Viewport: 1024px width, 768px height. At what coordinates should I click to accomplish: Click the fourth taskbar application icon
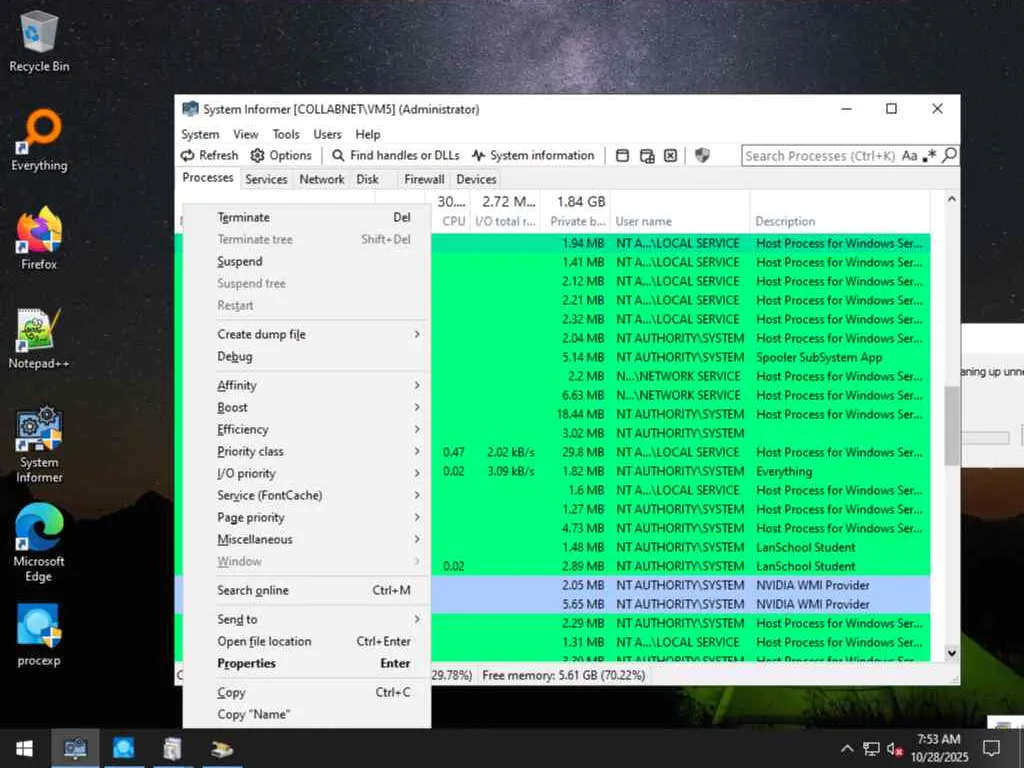tap(221, 748)
